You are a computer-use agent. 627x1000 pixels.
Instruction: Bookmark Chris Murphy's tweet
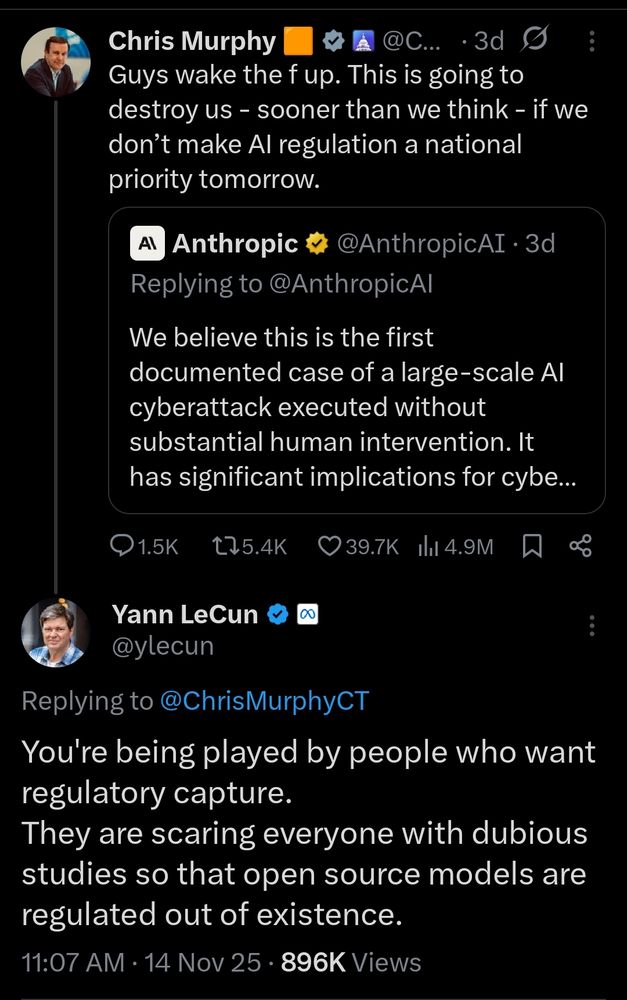click(533, 545)
